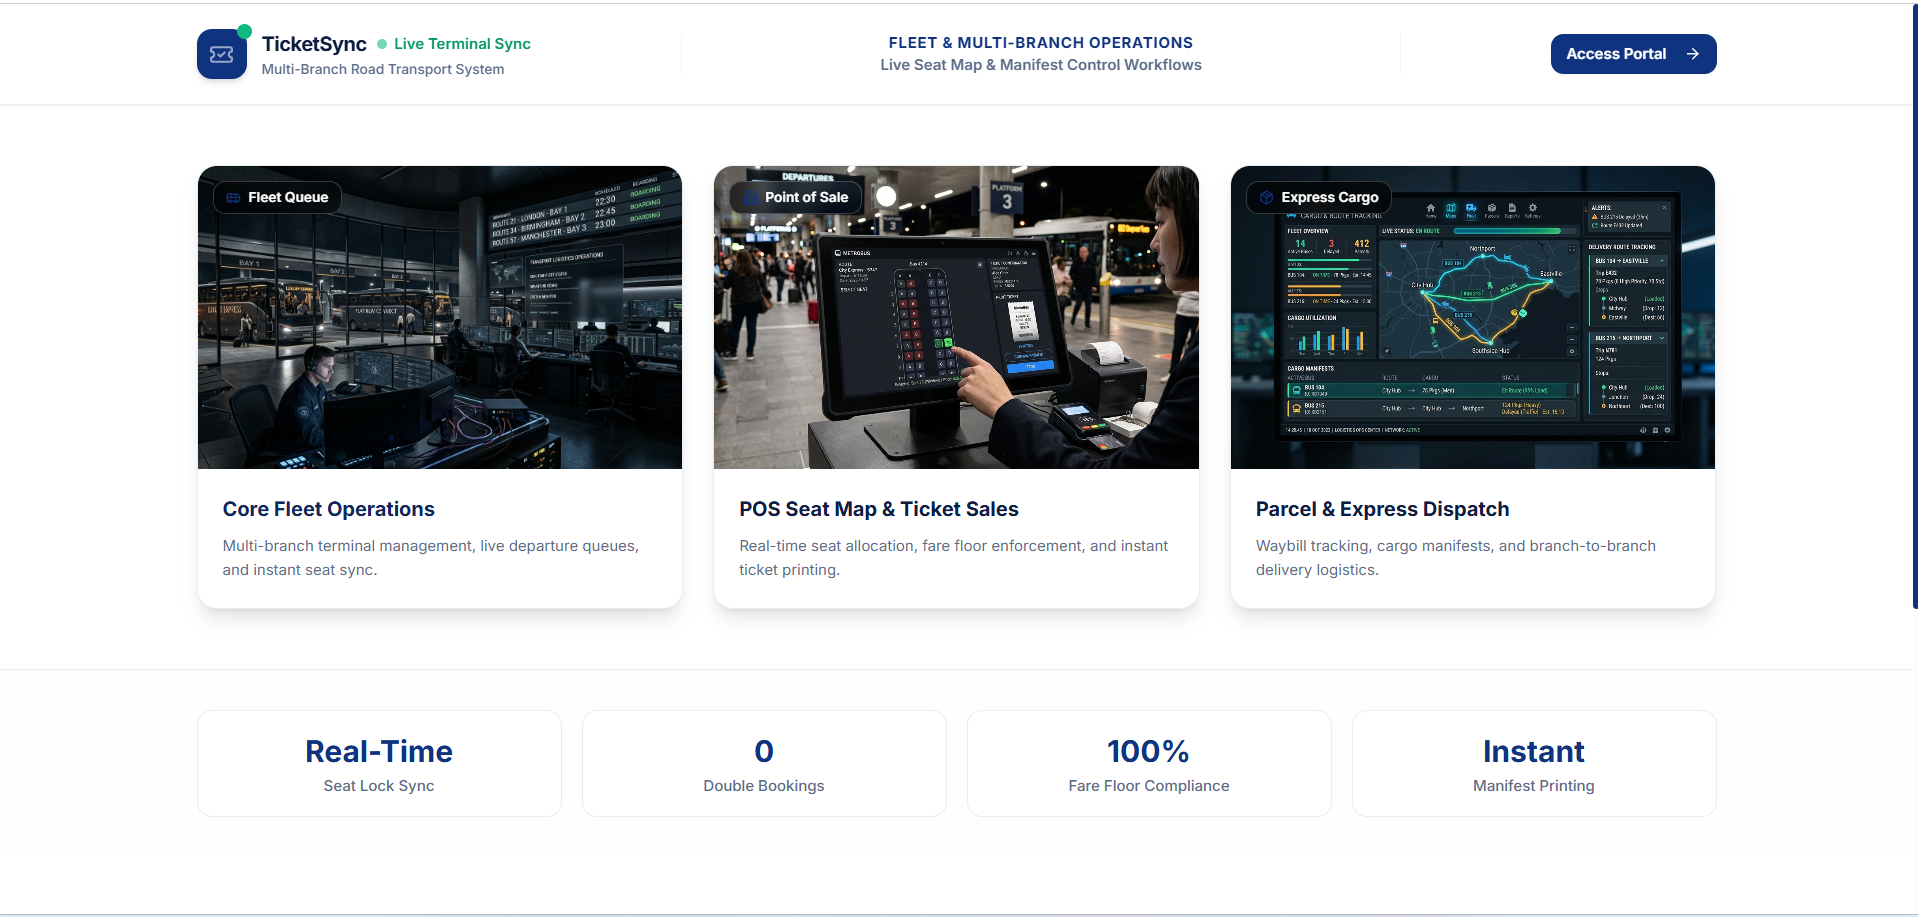This screenshot has width=1918, height=917.
Task: Click the Express Cargo badge box icon
Action: click(1266, 198)
